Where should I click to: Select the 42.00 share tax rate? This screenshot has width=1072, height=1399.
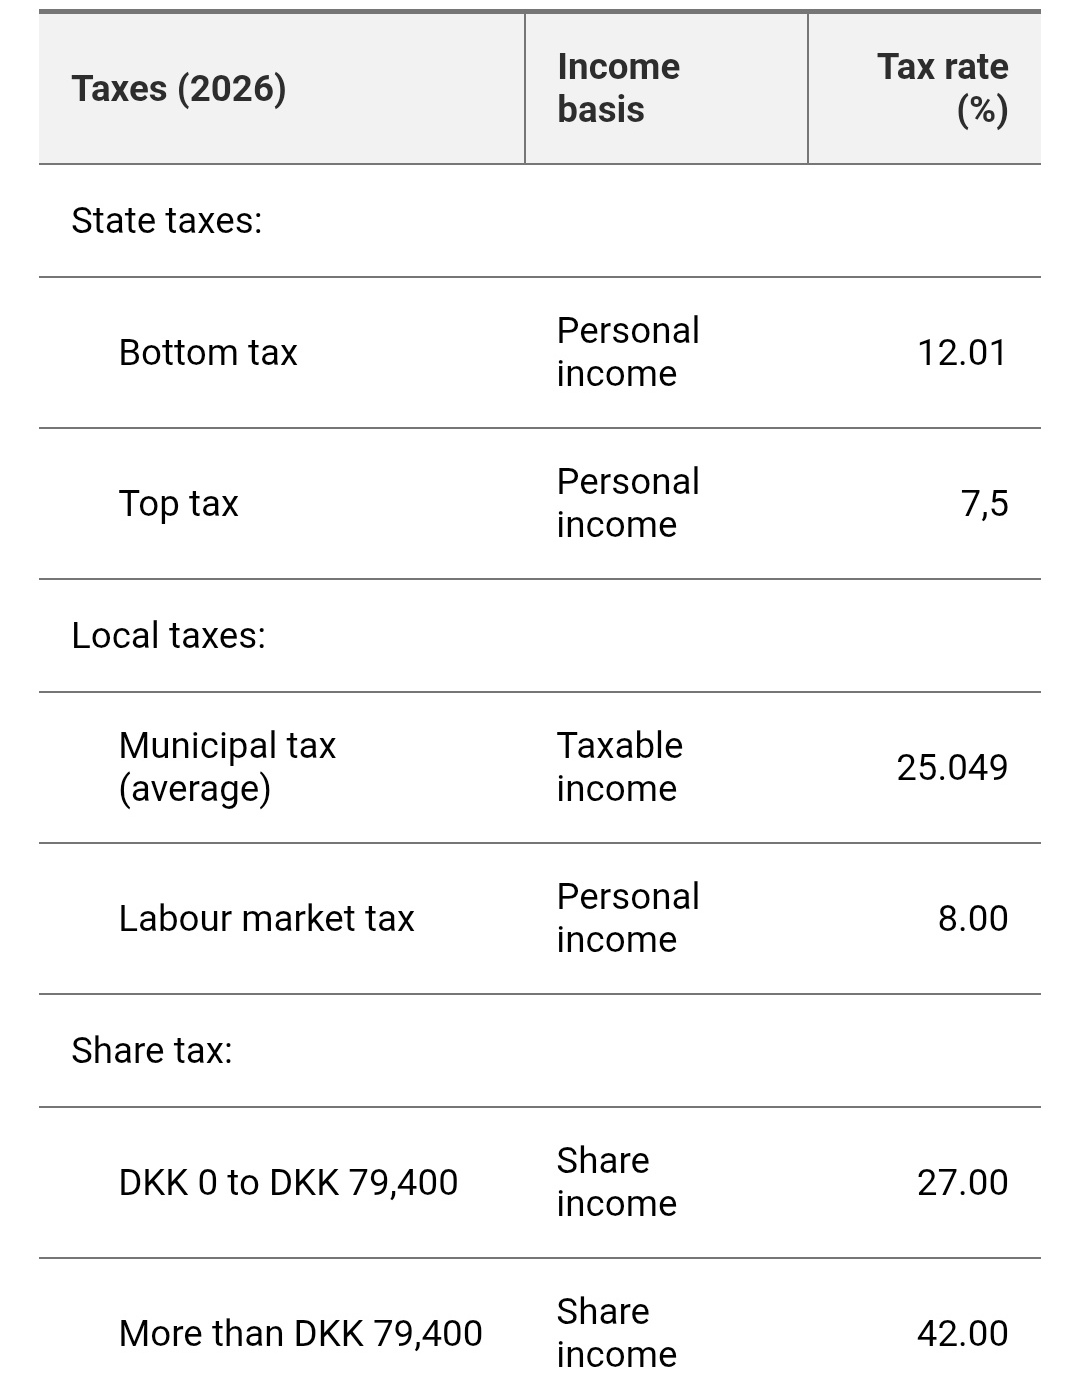coord(961,1334)
